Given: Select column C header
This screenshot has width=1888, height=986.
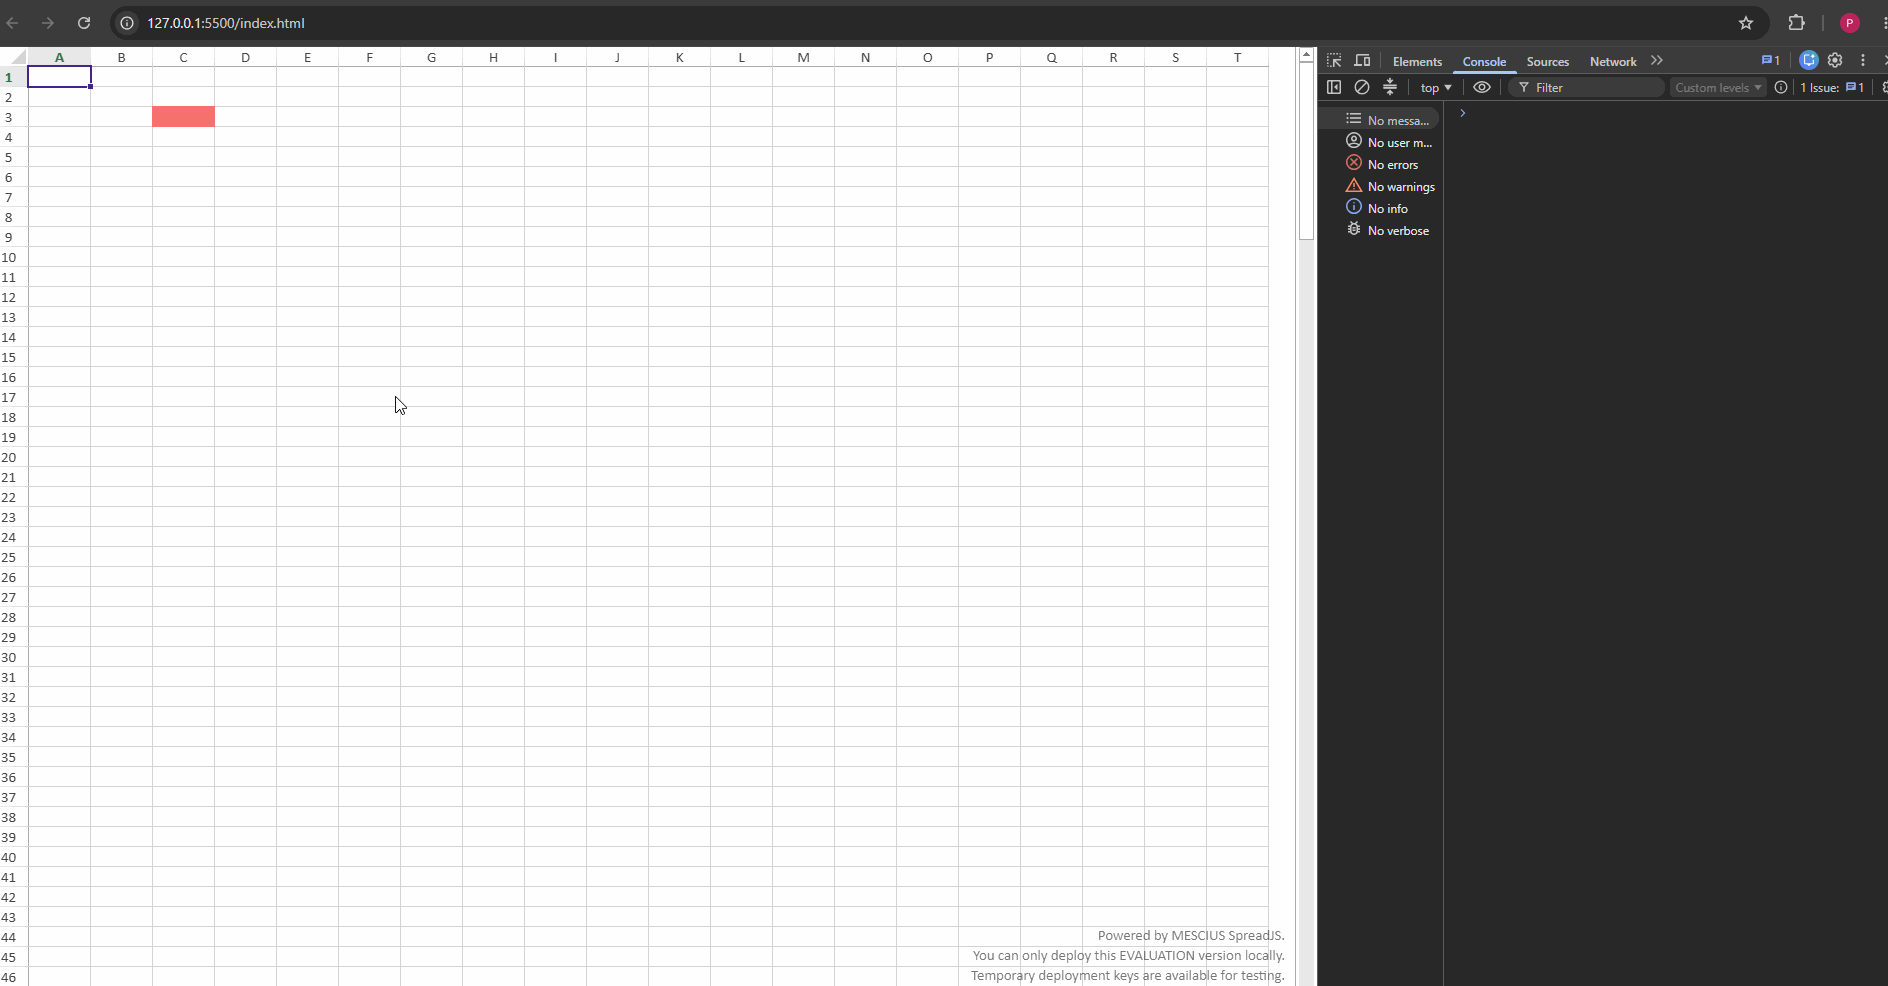Looking at the screenshot, I should (x=183, y=57).
